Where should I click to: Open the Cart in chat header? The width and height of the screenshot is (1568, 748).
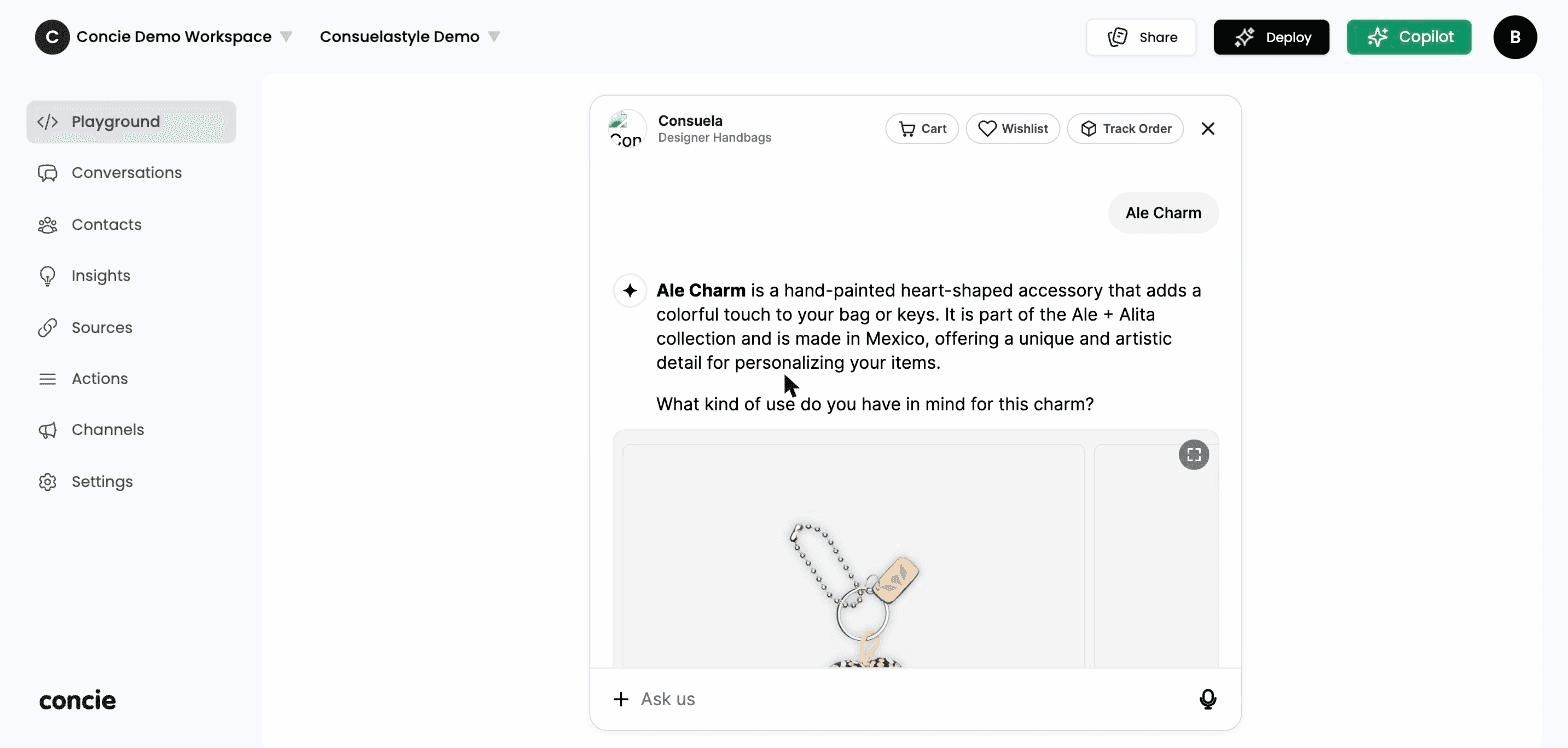point(922,129)
